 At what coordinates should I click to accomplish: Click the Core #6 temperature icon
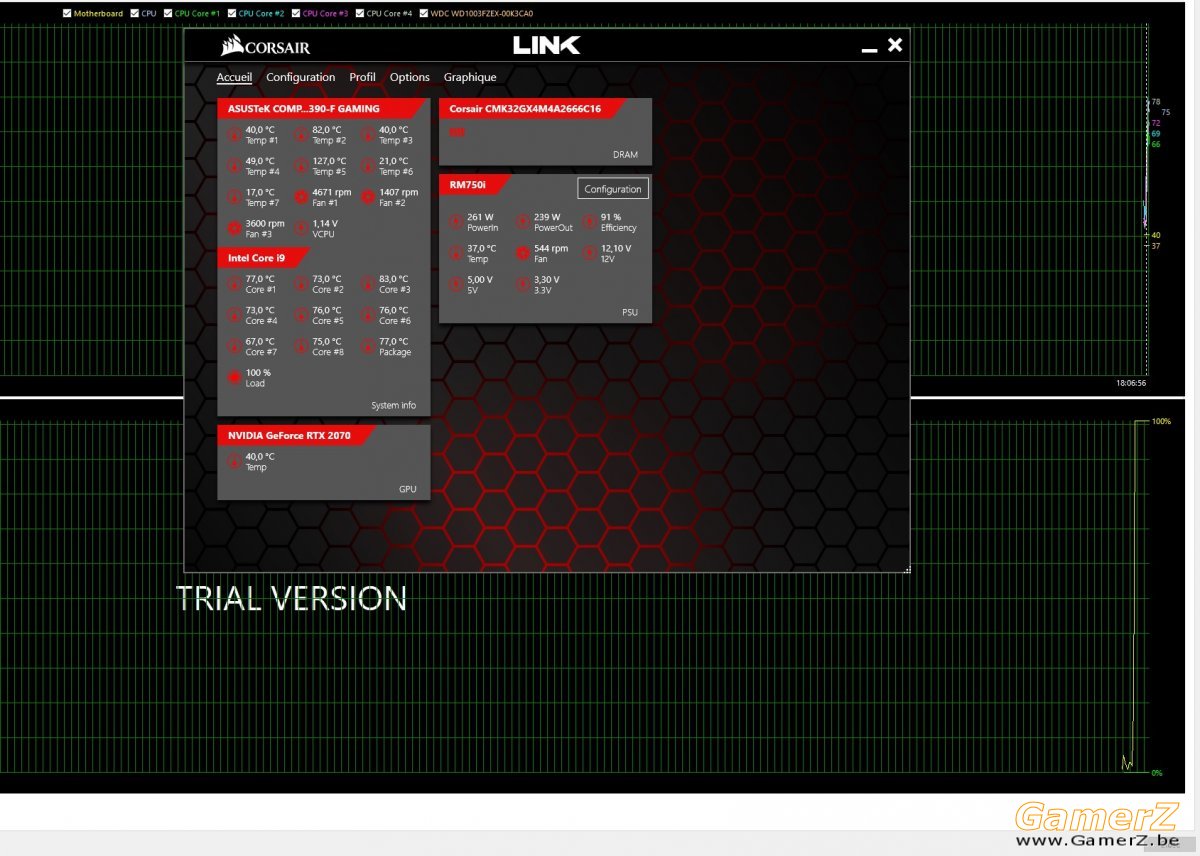coord(368,315)
